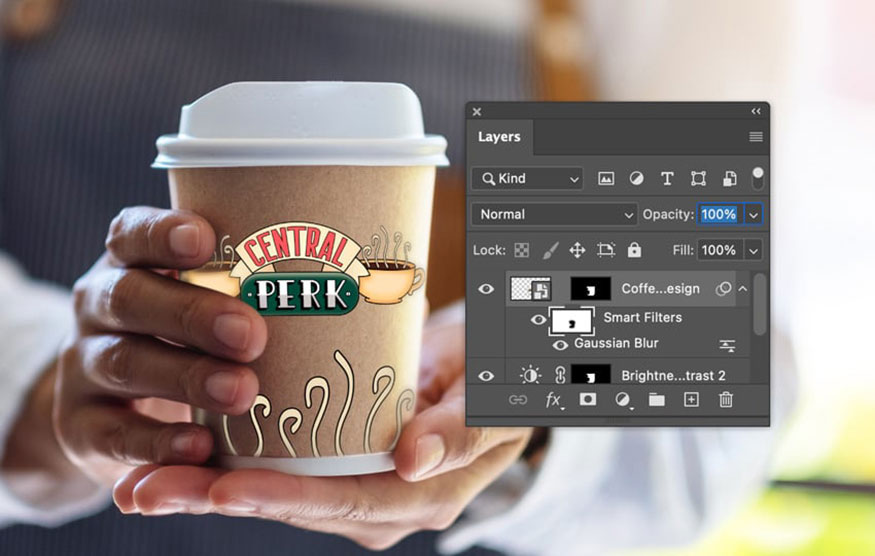875x556 pixels.
Task: Open the fx layer style menu
Action: click(x=554, y=400)
